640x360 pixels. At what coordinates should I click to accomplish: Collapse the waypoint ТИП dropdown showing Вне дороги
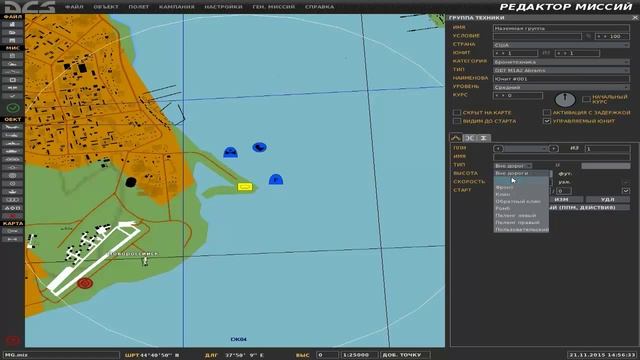click(x=513, y=166)
